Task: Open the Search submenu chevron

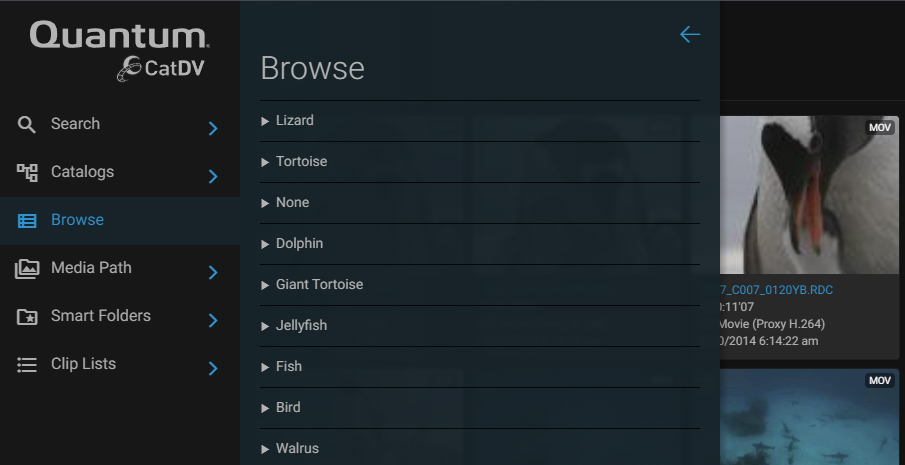Action: click(x=213, y=128)
